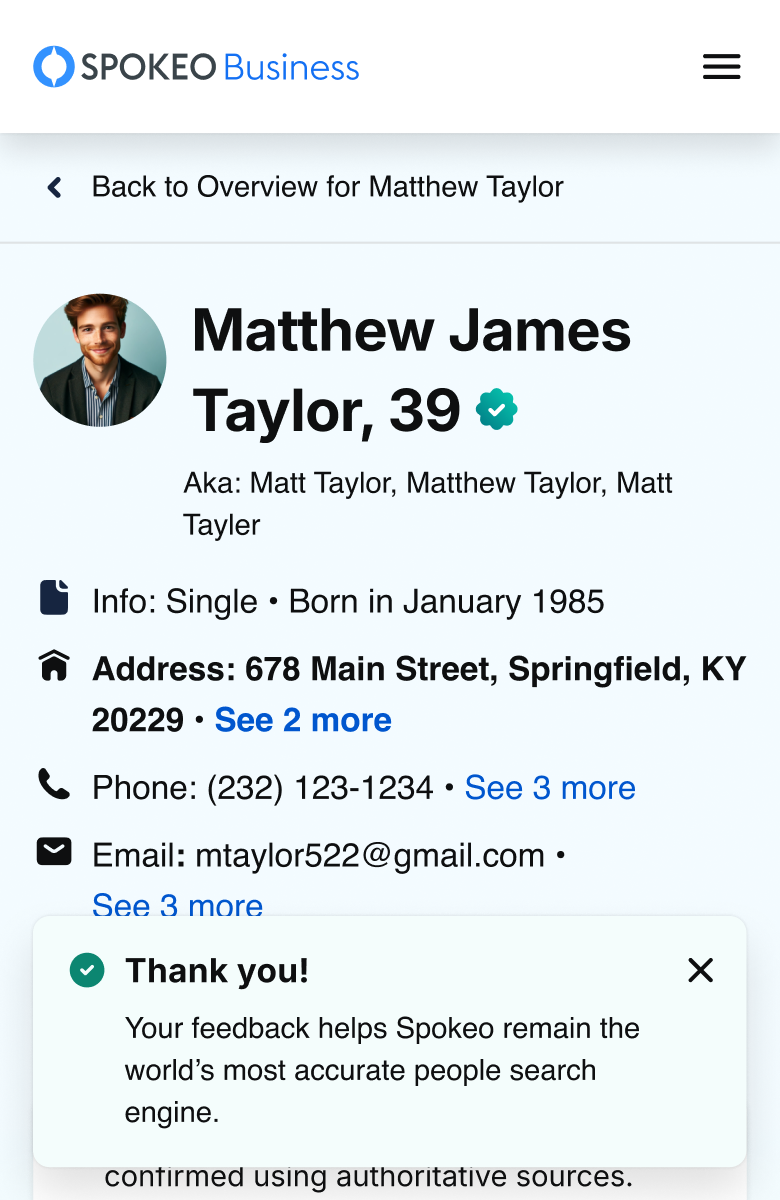Click the green checkmark success icon

coord(87,969)
